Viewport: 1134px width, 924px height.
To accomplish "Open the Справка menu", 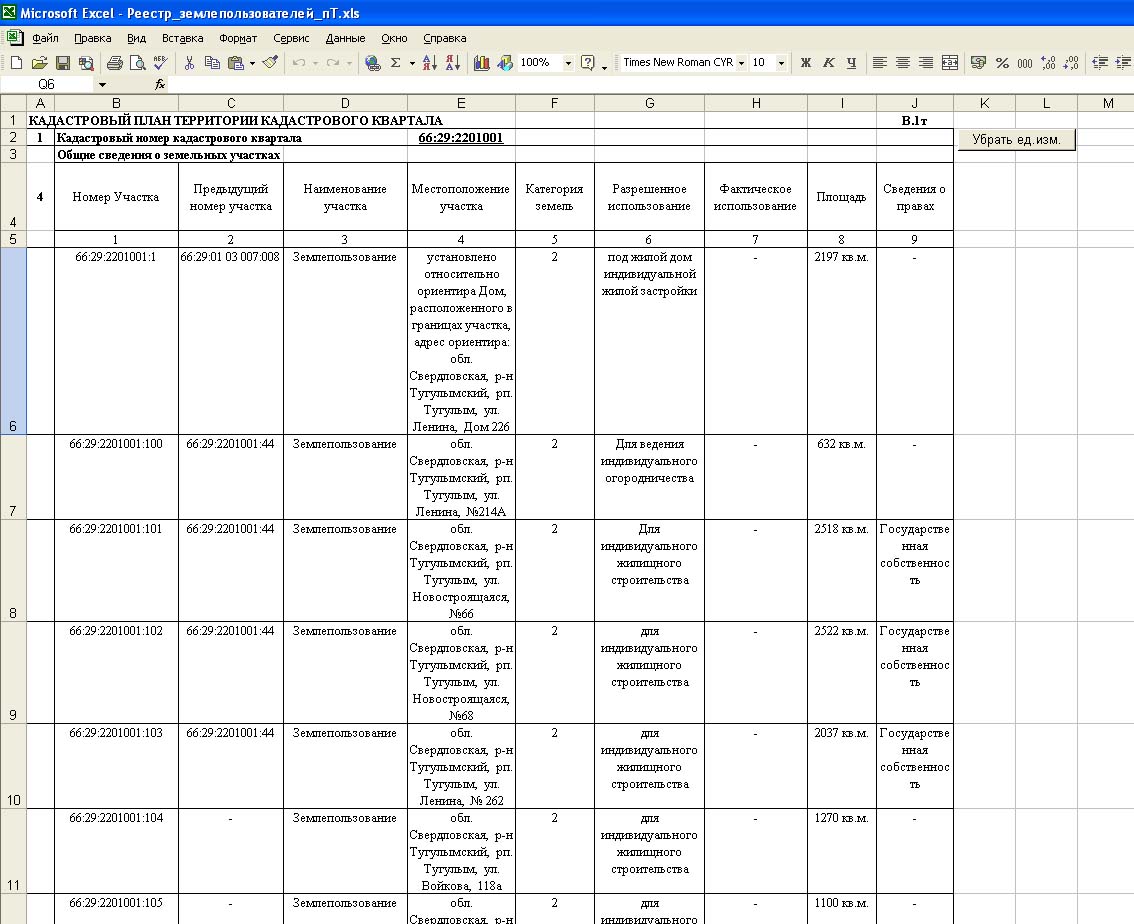I will coord(444,38).
